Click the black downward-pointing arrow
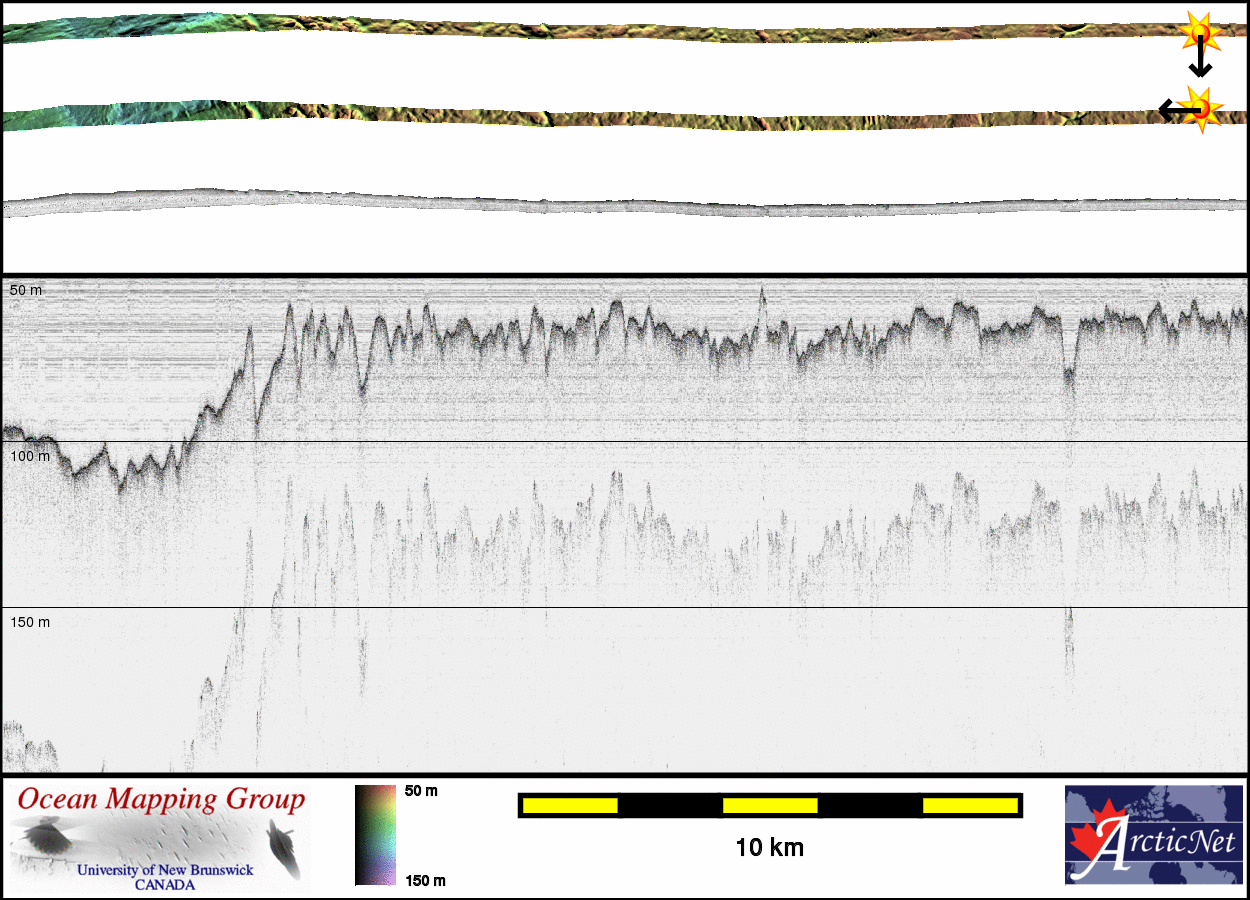The height and width of the screenshot is (900, 1250). click(1199, 63)
